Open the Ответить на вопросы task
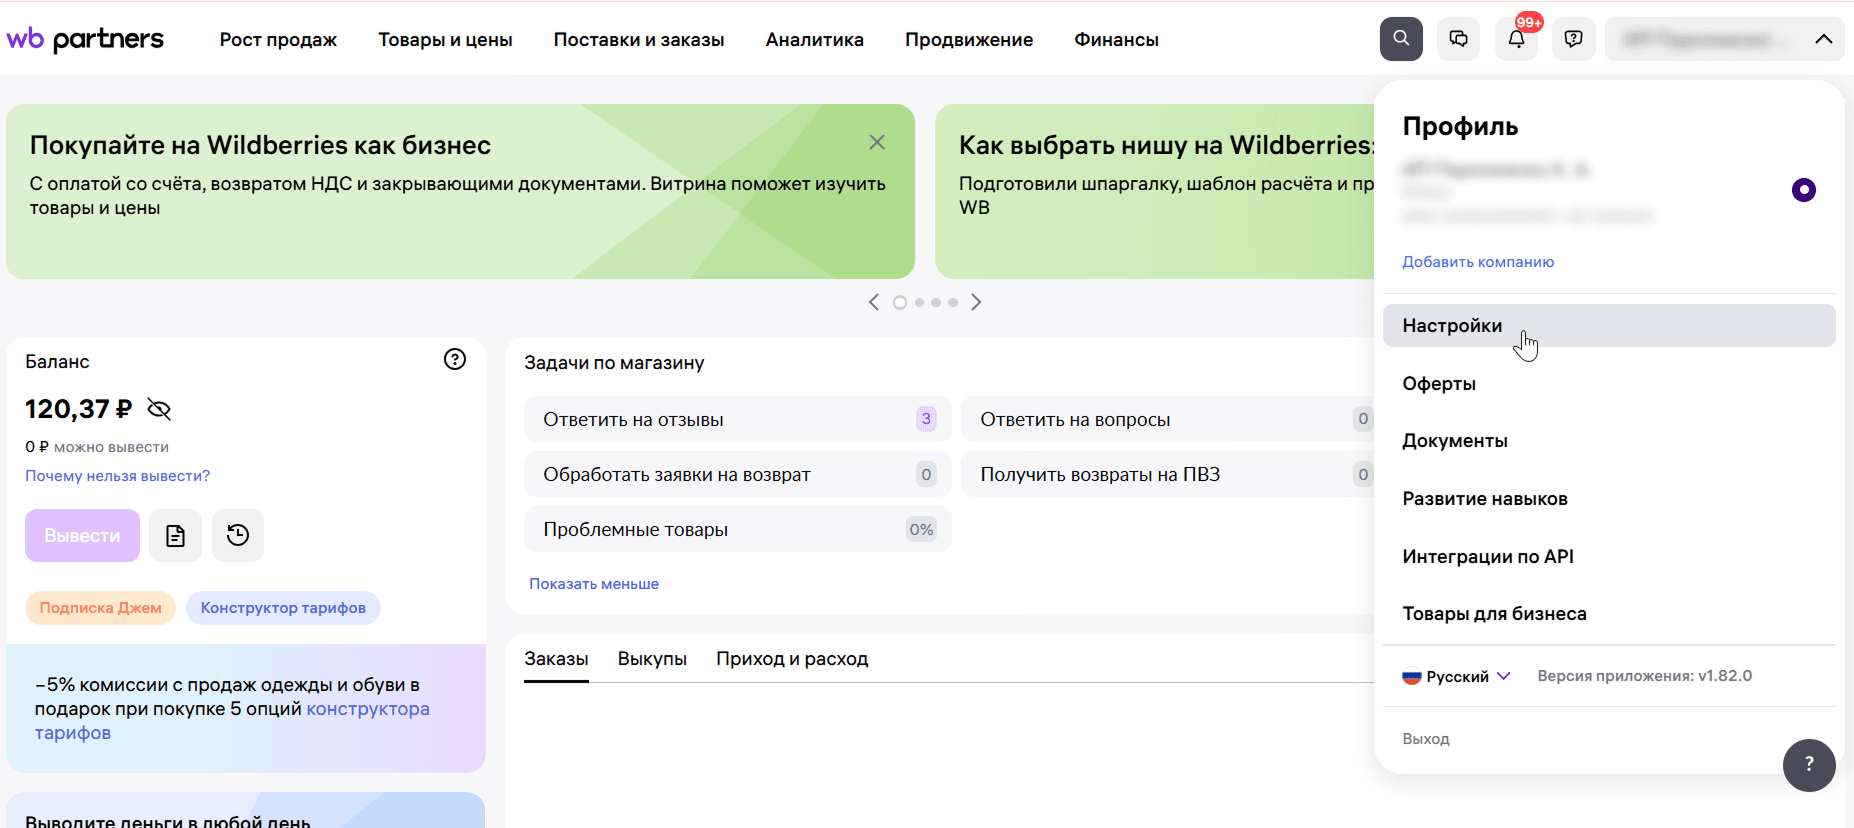 [x=1168, y=419]
